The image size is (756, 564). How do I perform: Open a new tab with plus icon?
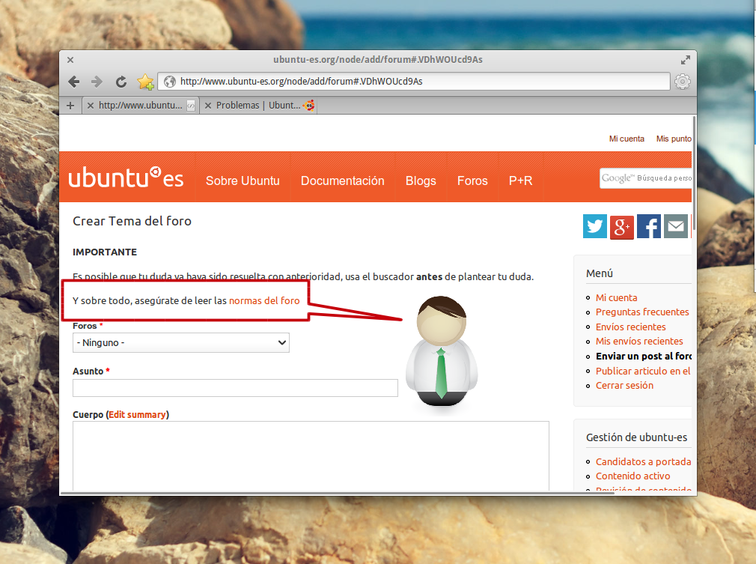pos(70,105)
